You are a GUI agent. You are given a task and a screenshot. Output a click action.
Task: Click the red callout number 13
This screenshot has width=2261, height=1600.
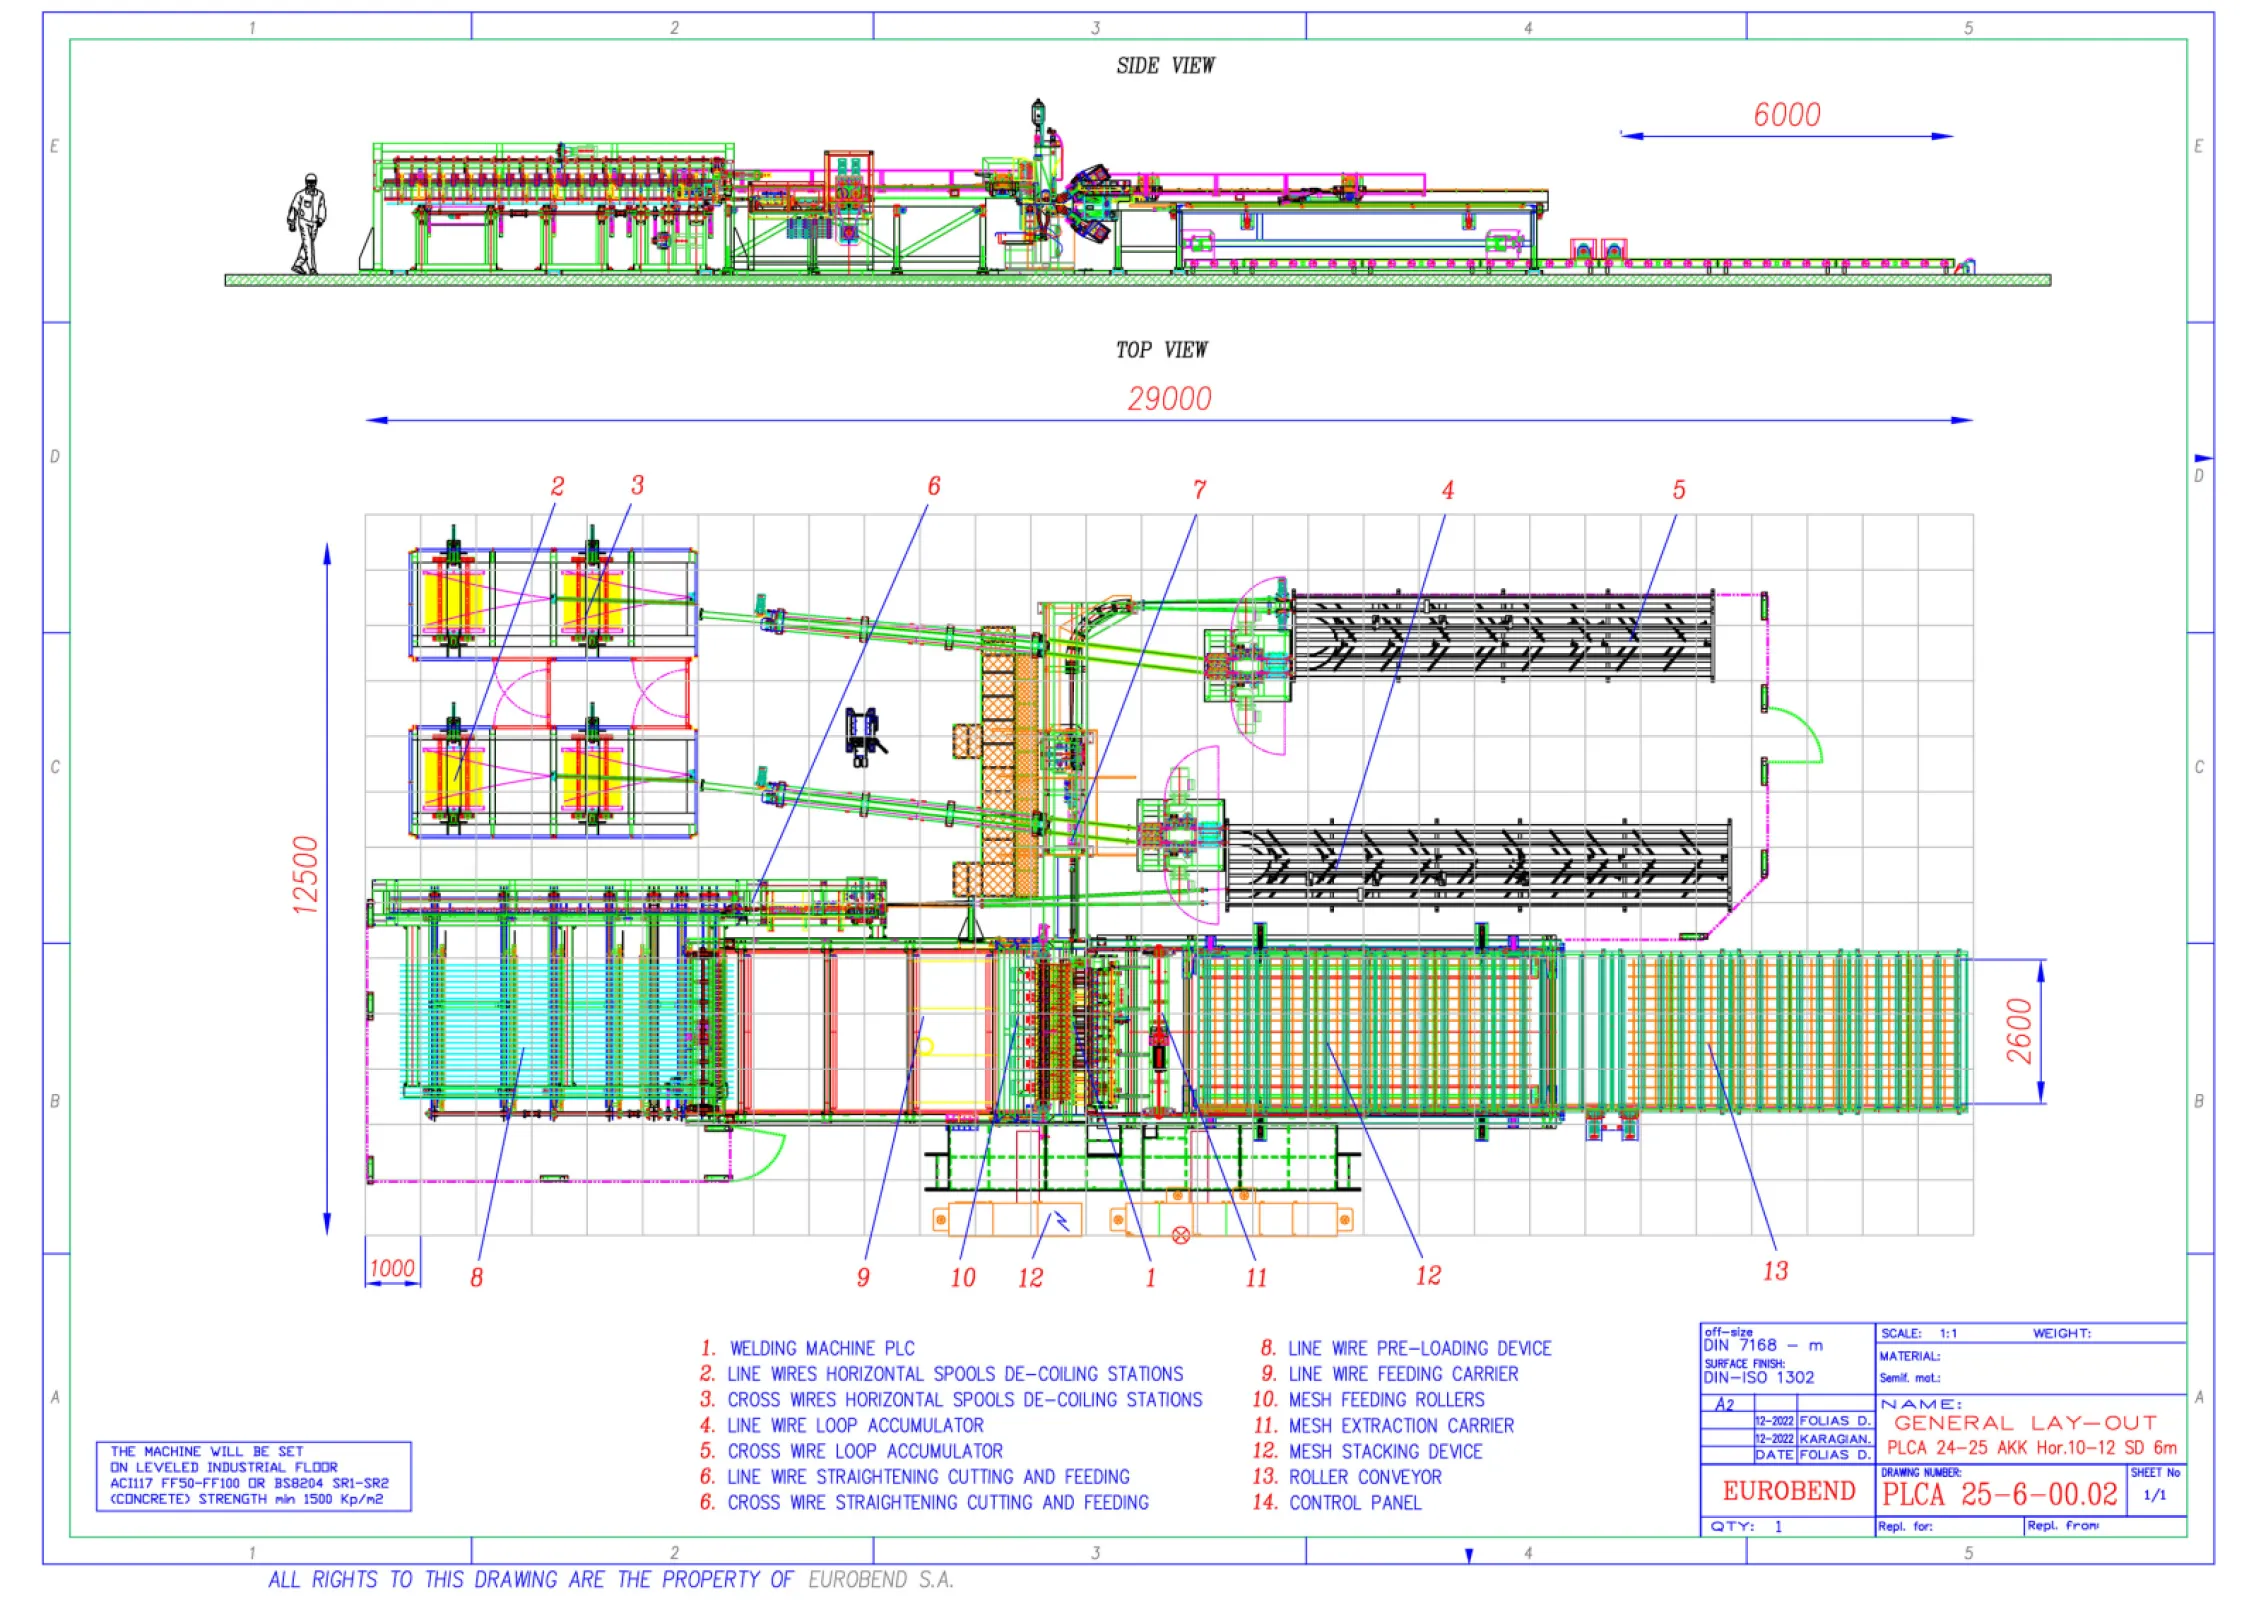(1775, 1271)
